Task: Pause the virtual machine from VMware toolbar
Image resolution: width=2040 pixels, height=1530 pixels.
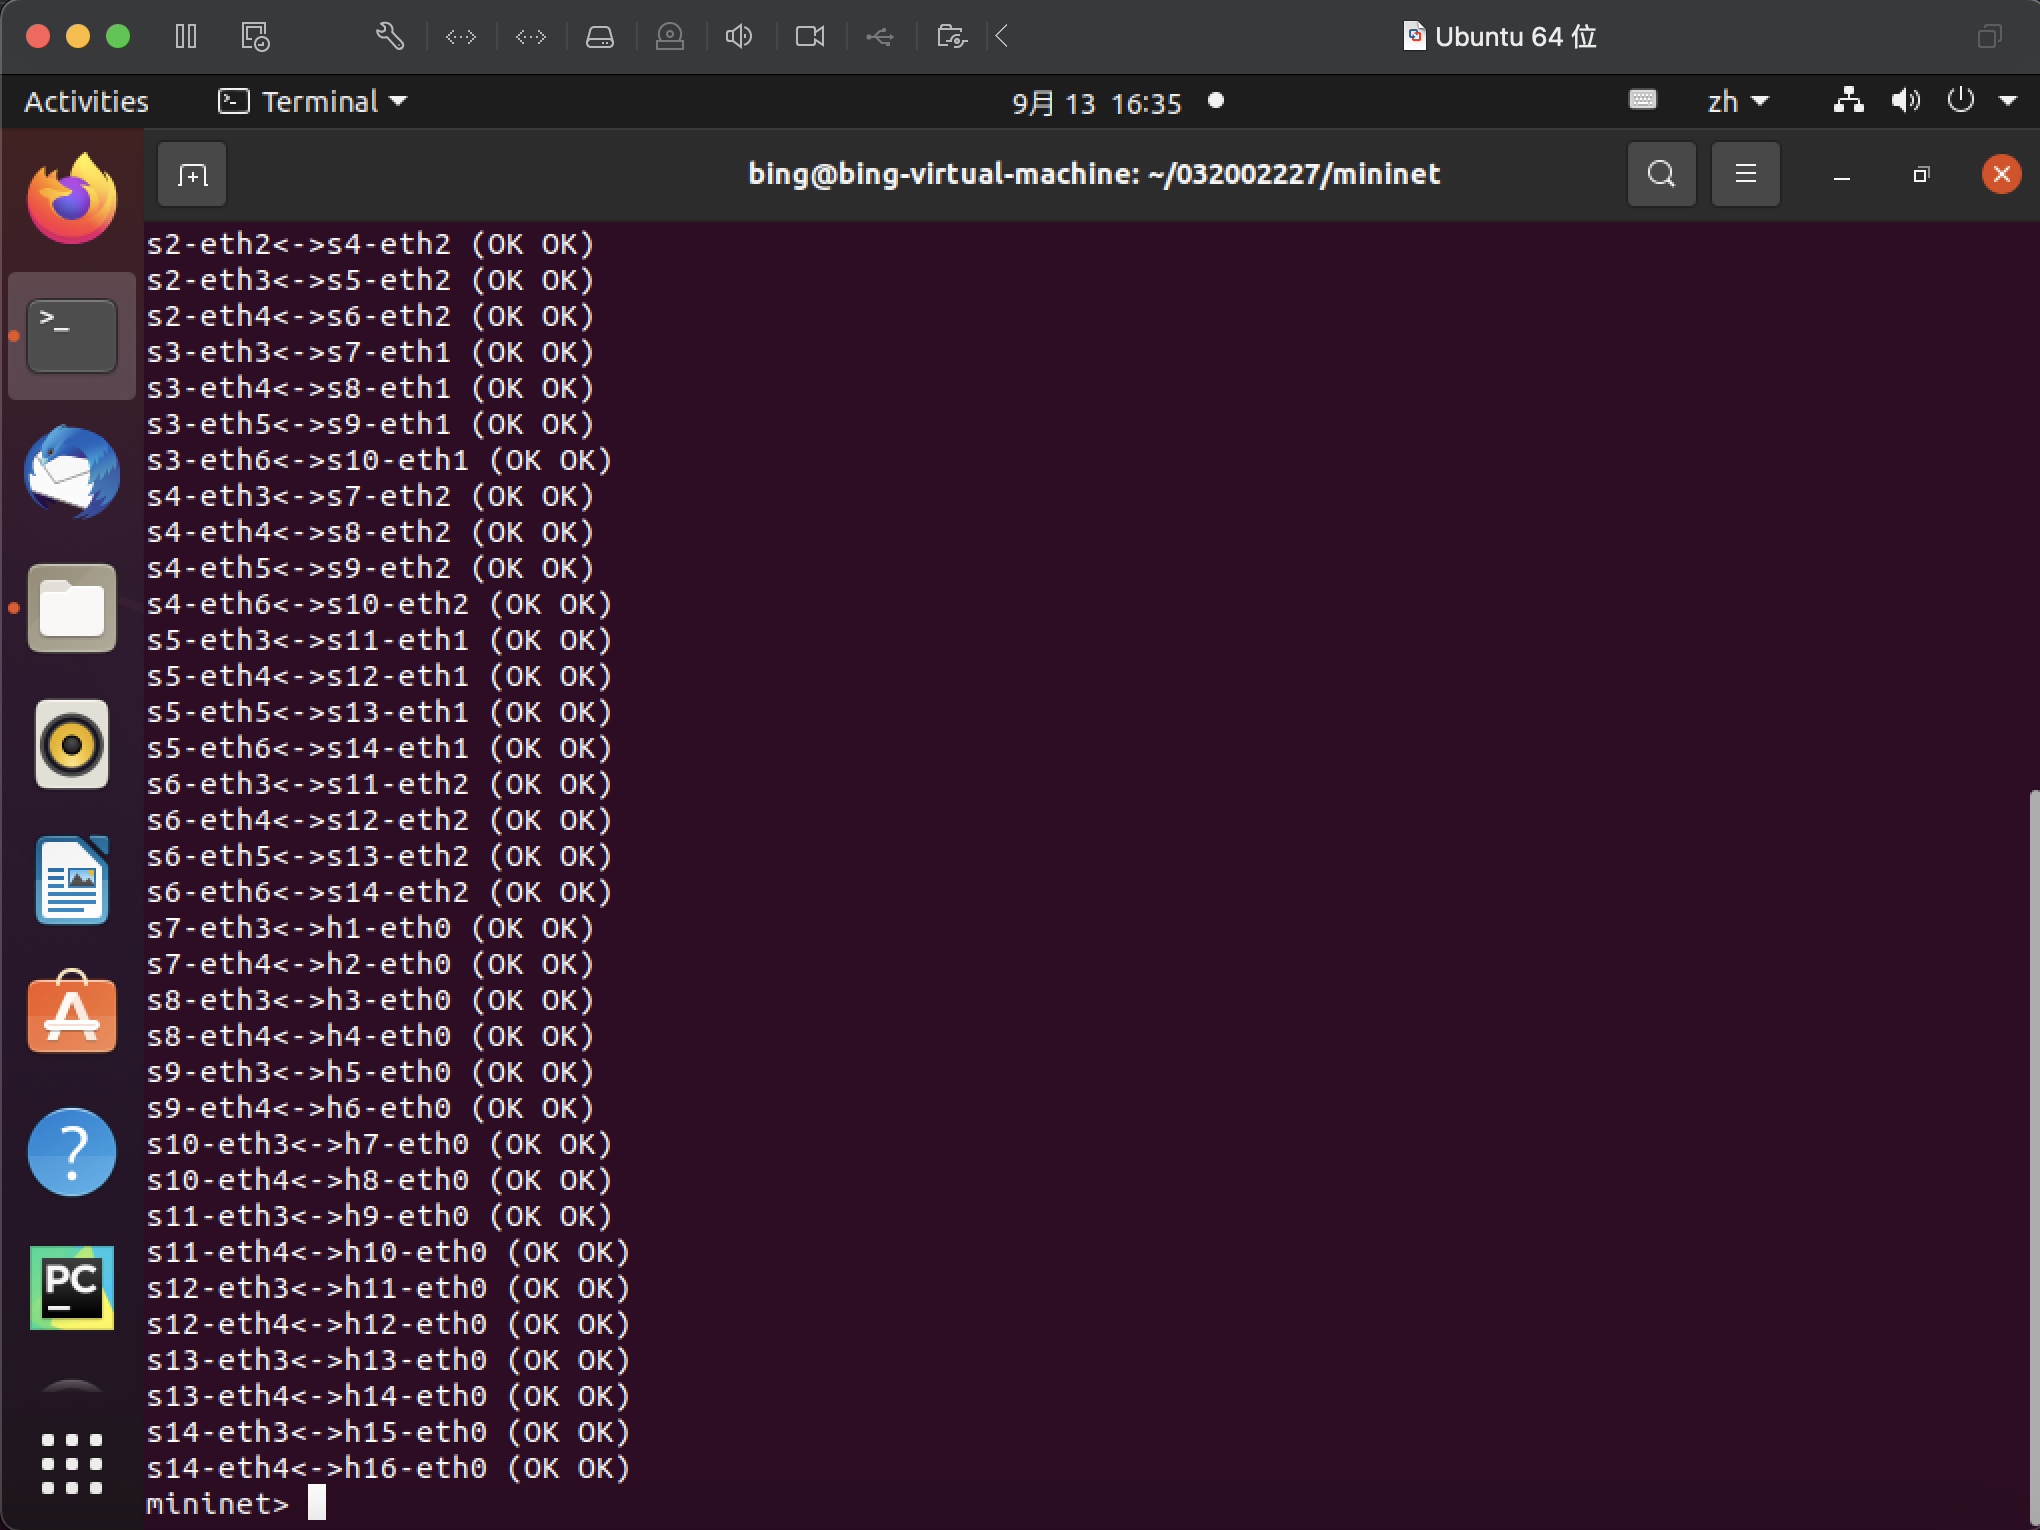Action: [x=186, y=37]
